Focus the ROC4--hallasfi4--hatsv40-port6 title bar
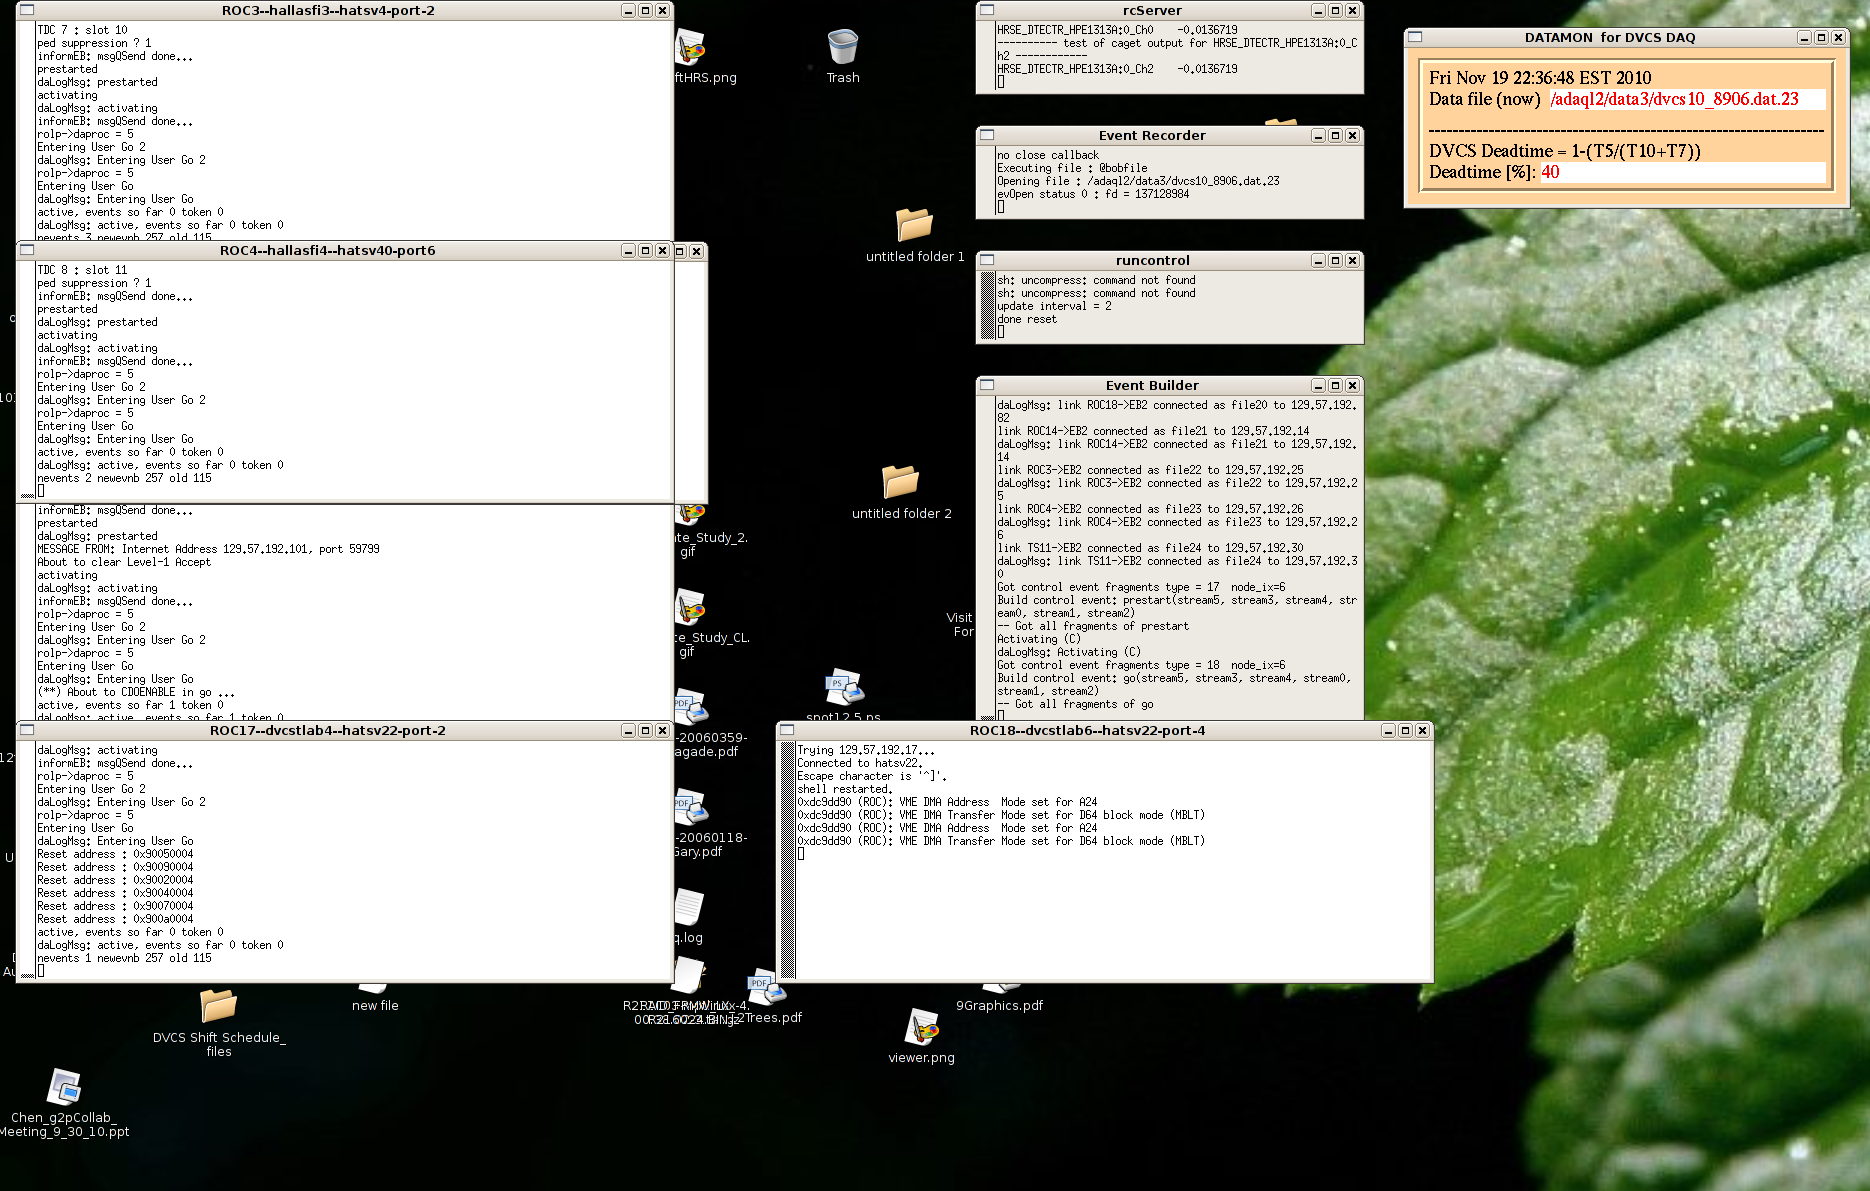Image resolution: width=1870 pixels, height=1191 pixels. coord(328,250)
